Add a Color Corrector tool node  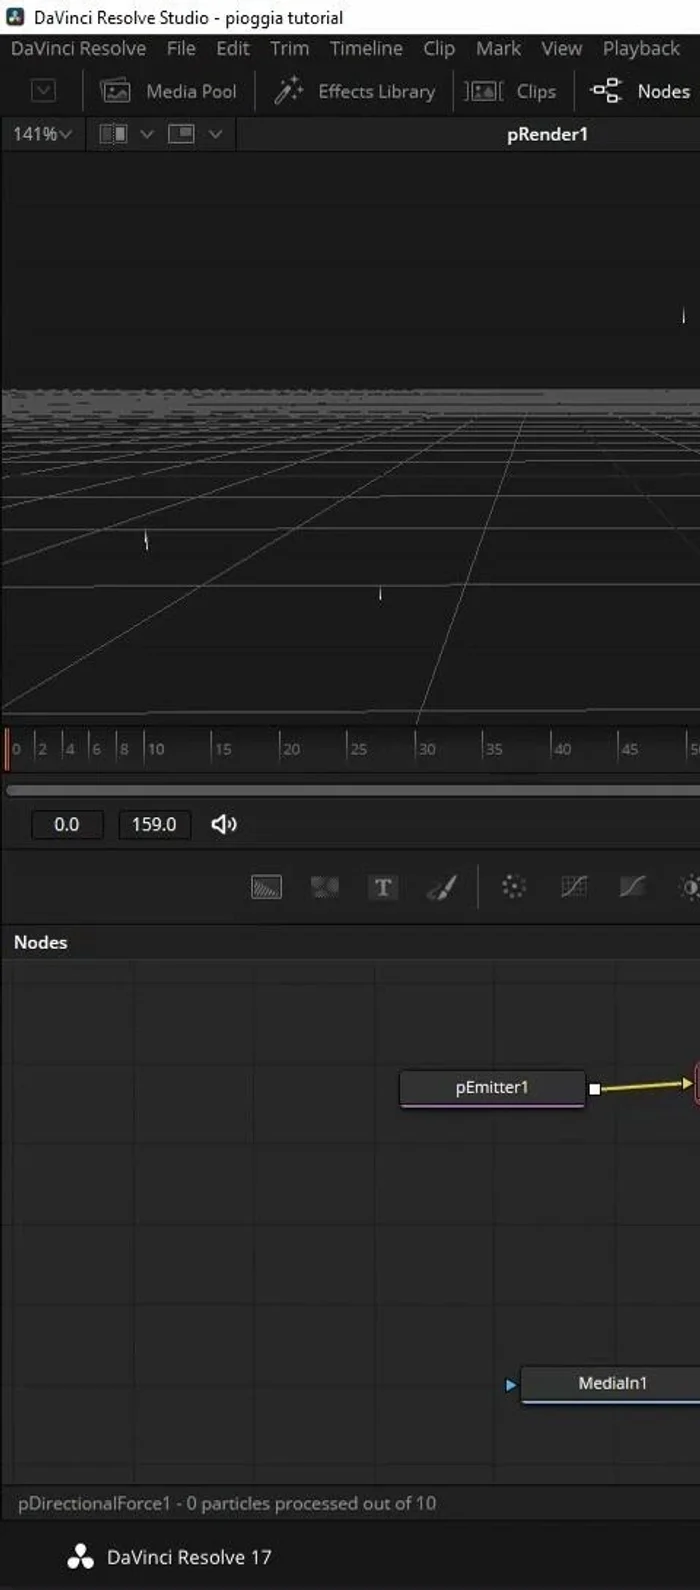(x=513, y=887)
